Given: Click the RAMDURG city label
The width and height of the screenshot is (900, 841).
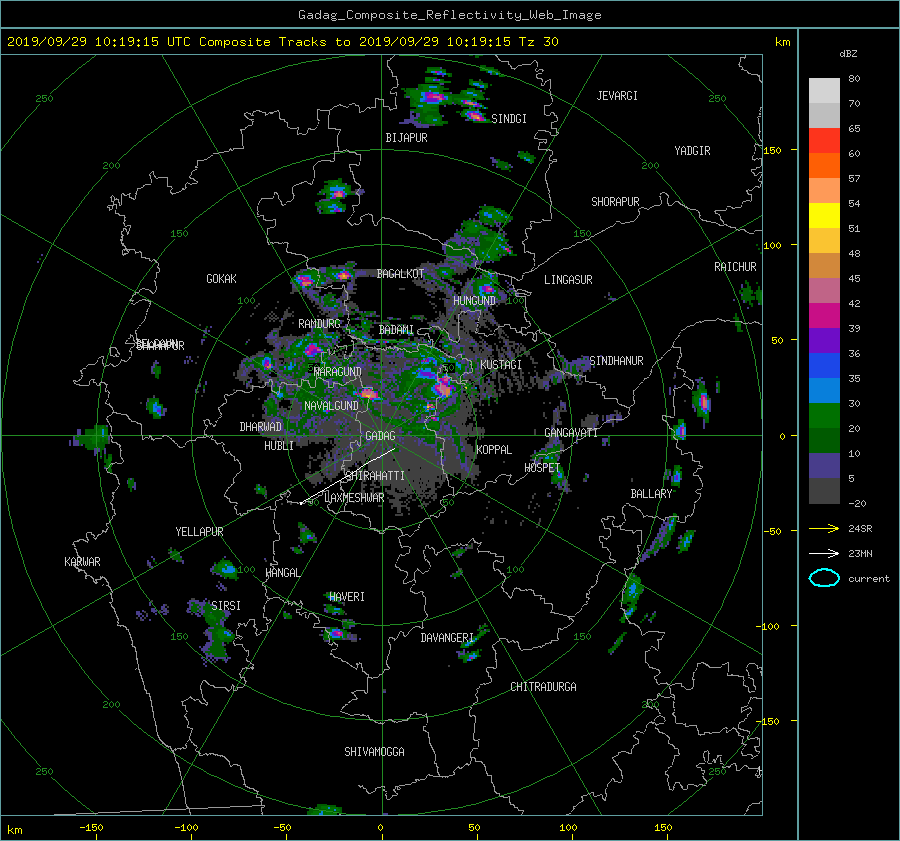Looking at the screenshot, I should click(319, 324).
